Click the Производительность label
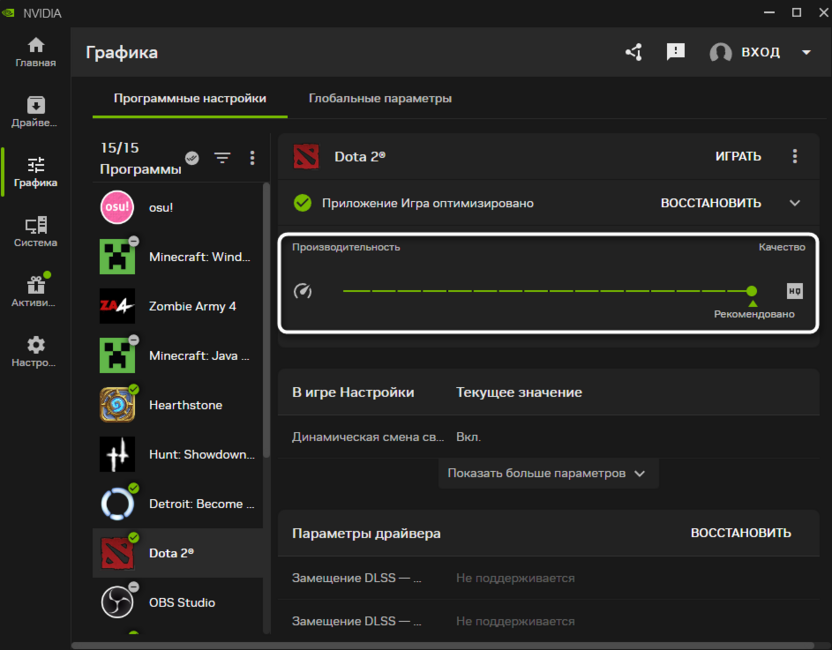Screen dimensions: 832x650 pyautogui.click(x=346, y=247)
